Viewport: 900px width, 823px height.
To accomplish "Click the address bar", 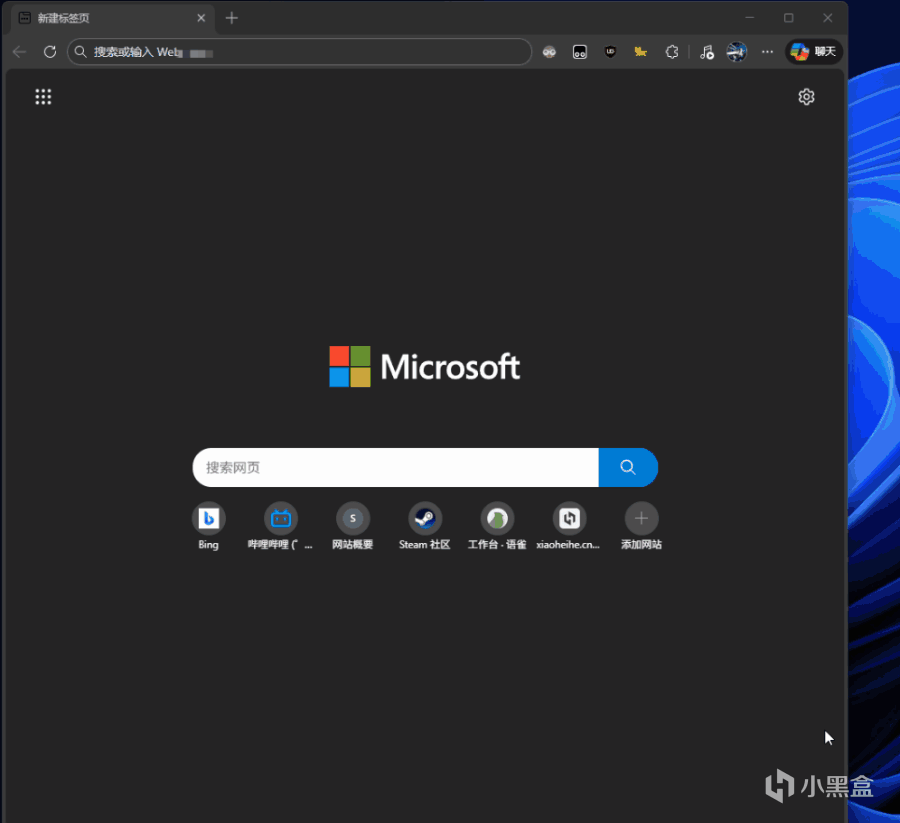I will (x=300, y=52).
